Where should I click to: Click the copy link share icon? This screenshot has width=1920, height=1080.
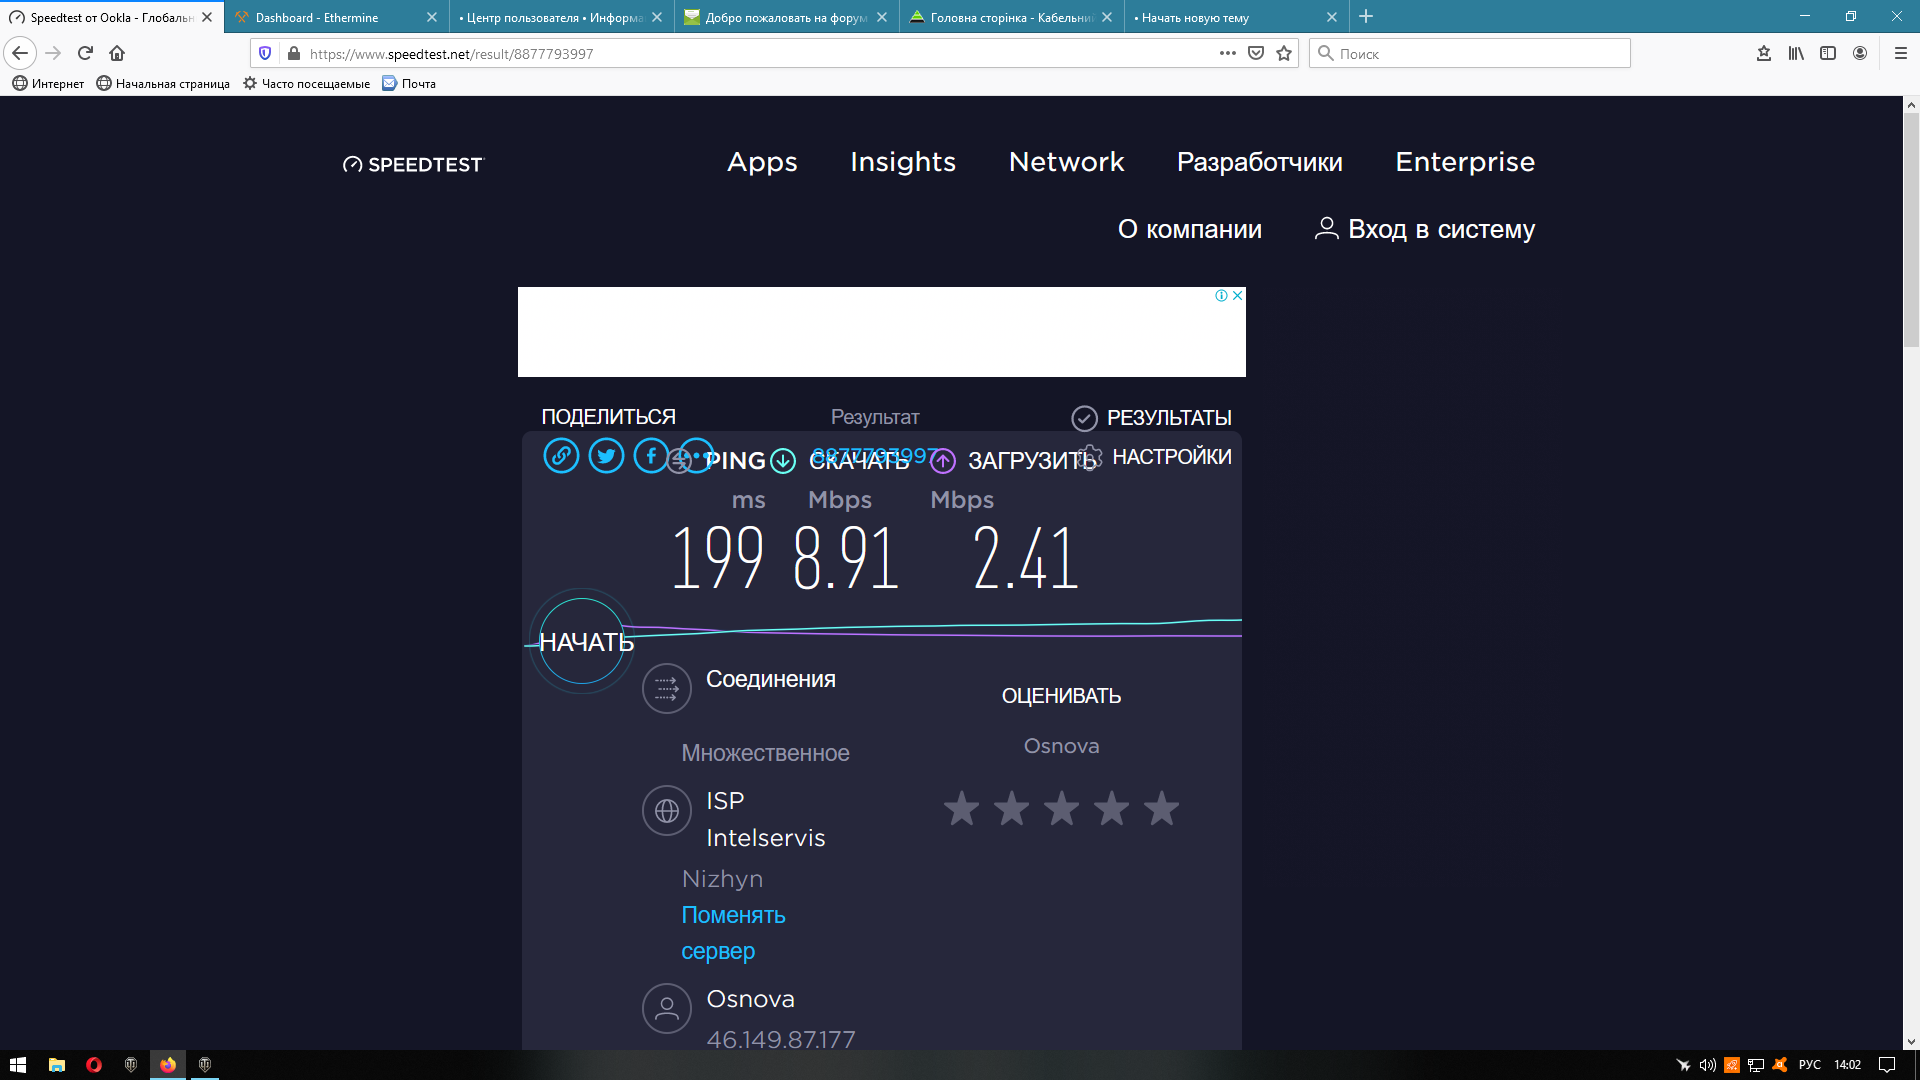561,456
